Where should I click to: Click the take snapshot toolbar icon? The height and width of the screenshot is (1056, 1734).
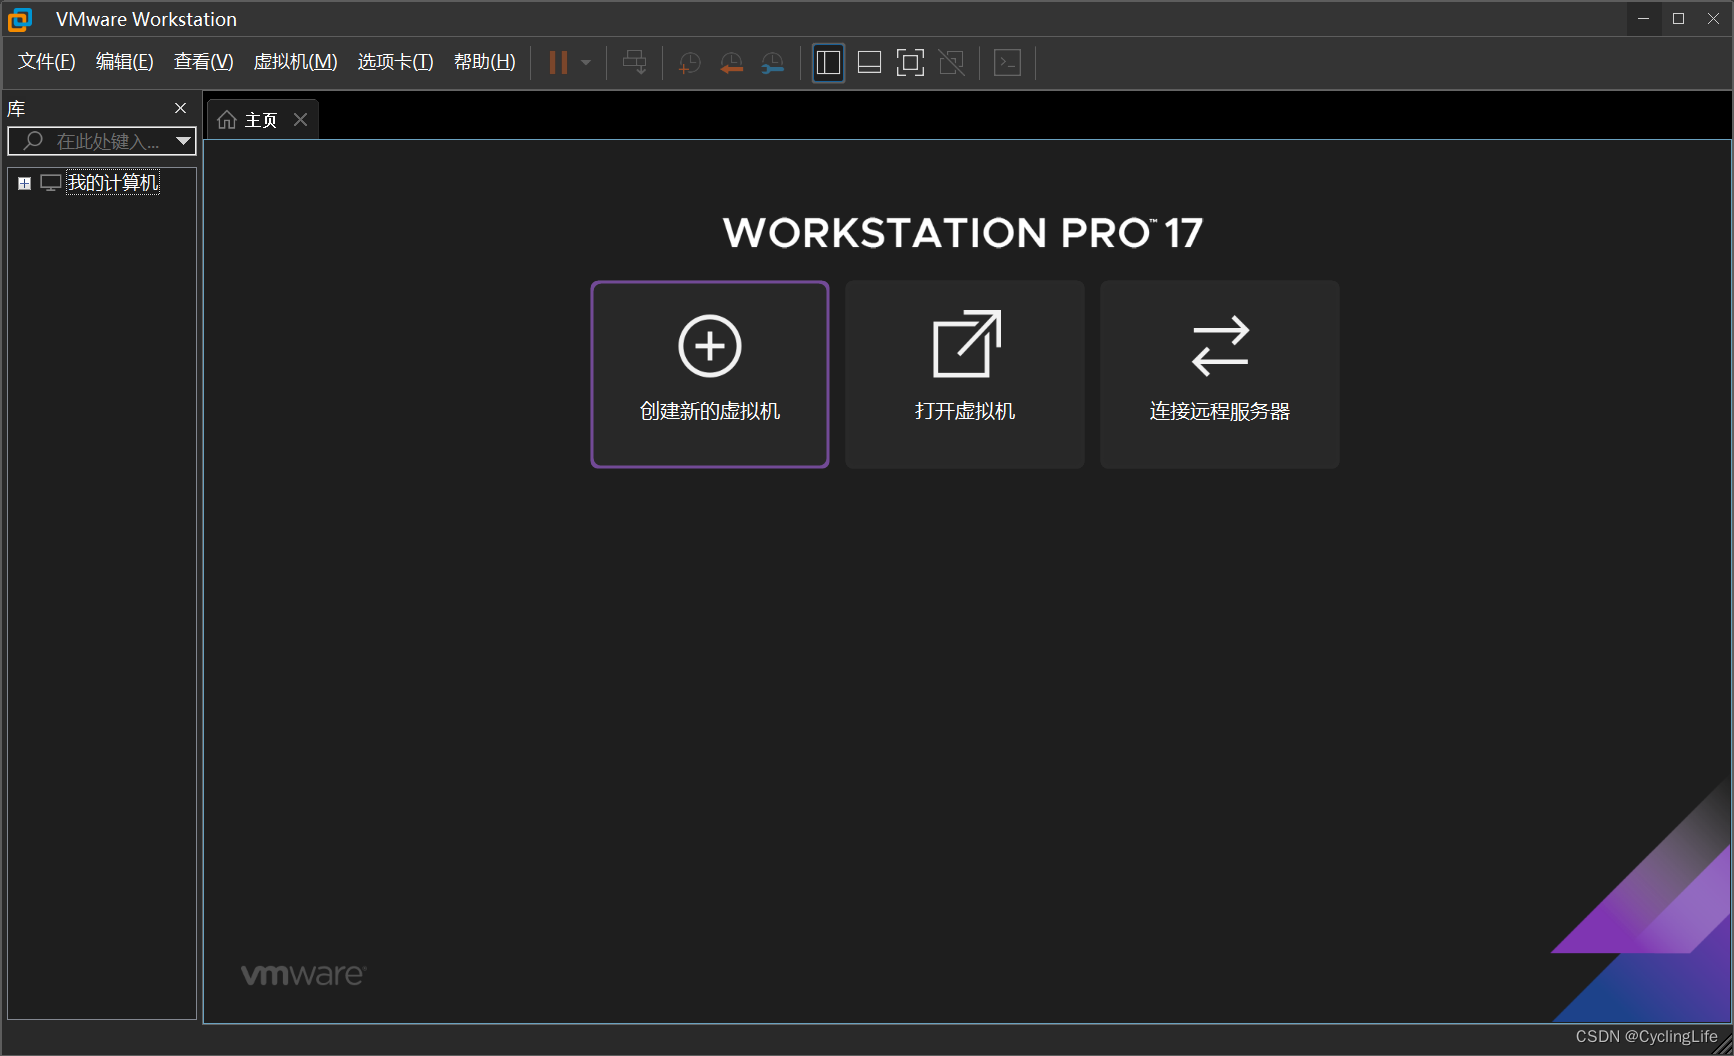[689, 63]
